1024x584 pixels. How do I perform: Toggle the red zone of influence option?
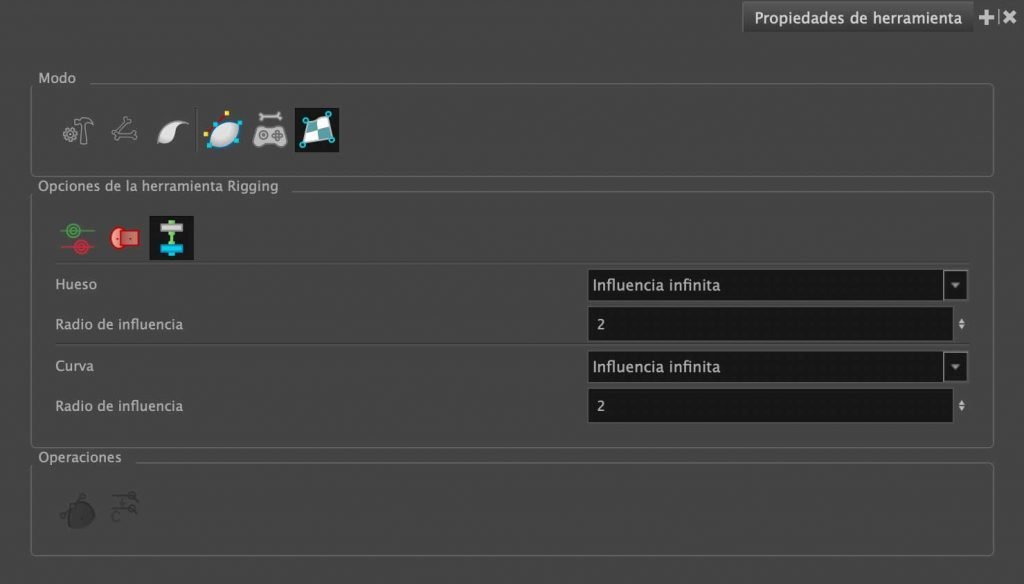[x=124, y=238]
